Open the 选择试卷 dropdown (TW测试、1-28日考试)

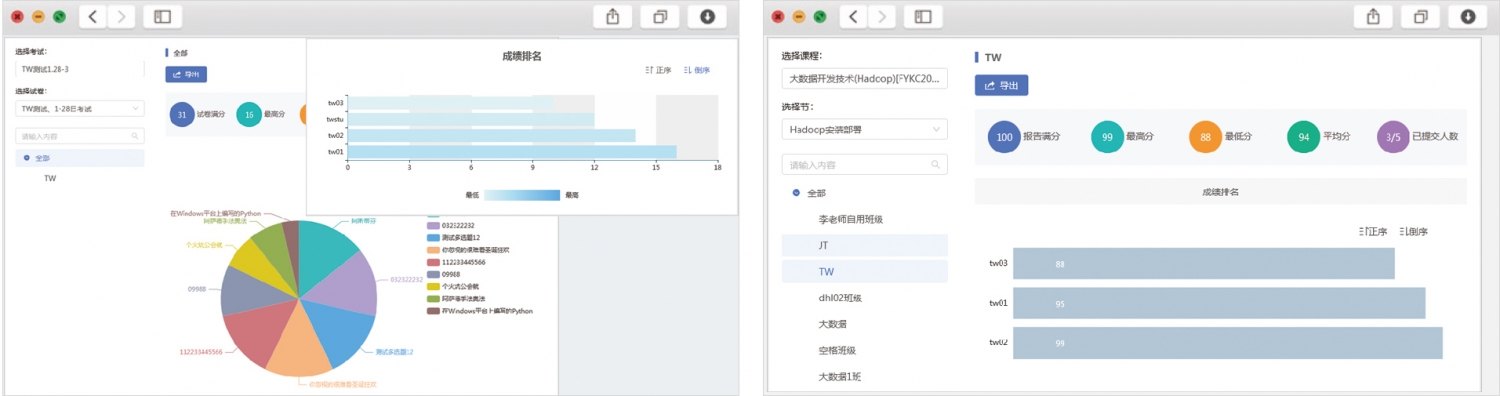(x=80, y=108)
